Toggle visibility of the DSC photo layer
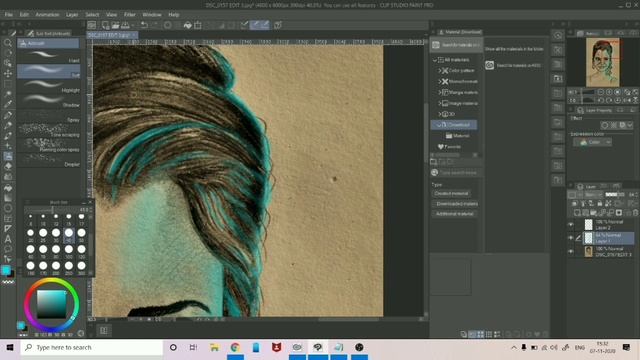Viewport: 640px width, 360px height. coord(571,251)
